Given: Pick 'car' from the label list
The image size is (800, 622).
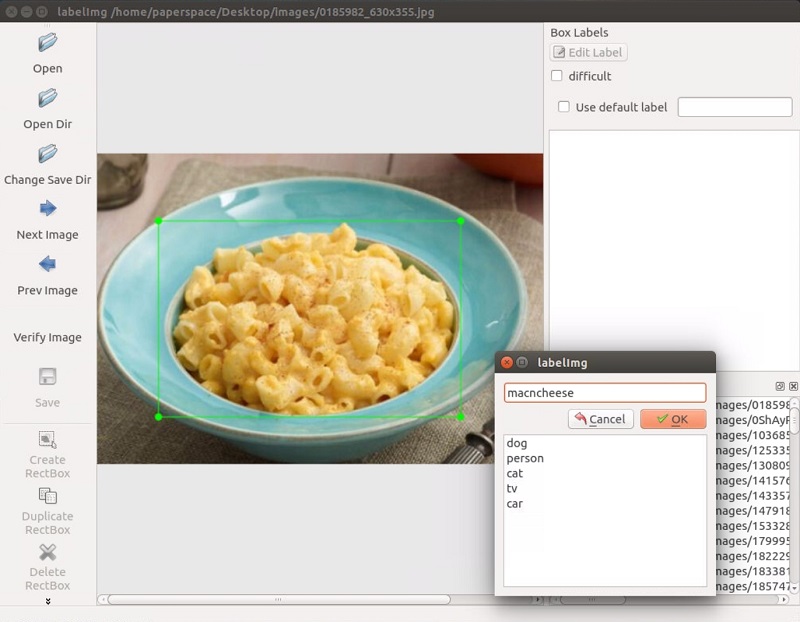Looking at the screenshot, I should pyautogui.click(x=515, y=503).
